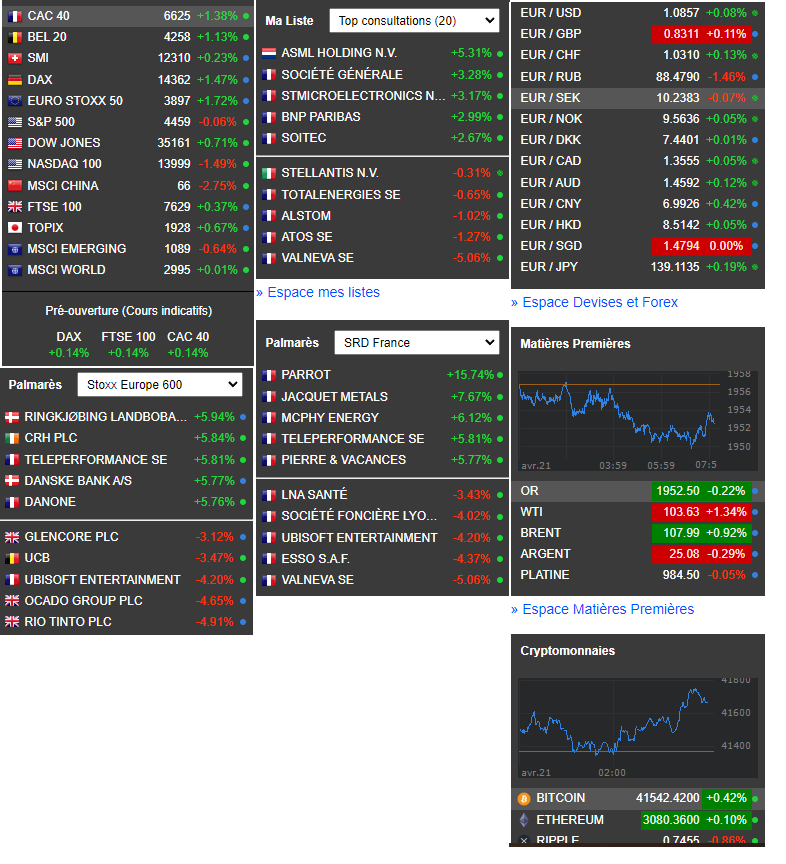Click the France flag beside CAC 40
This screenshot has width=786, height=864.
tap(15, 16)
